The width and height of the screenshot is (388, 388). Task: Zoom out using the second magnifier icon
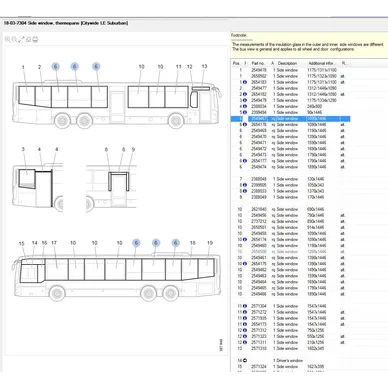coord(14,39)
